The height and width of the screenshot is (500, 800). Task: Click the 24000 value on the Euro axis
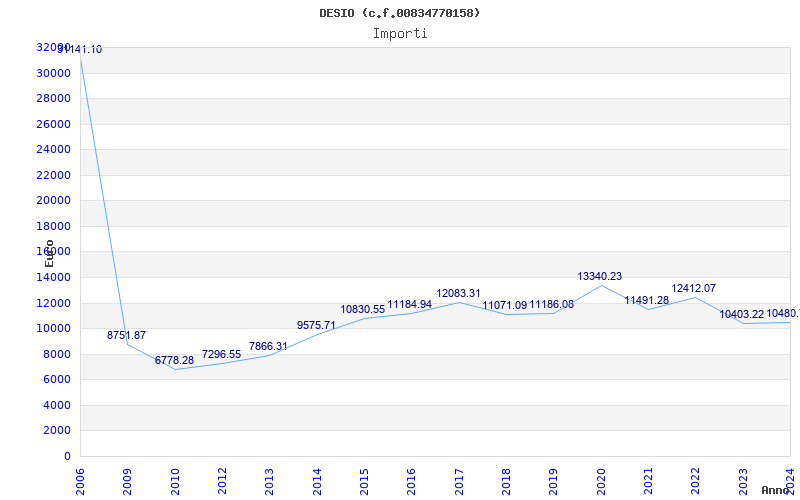pos(54,149)
